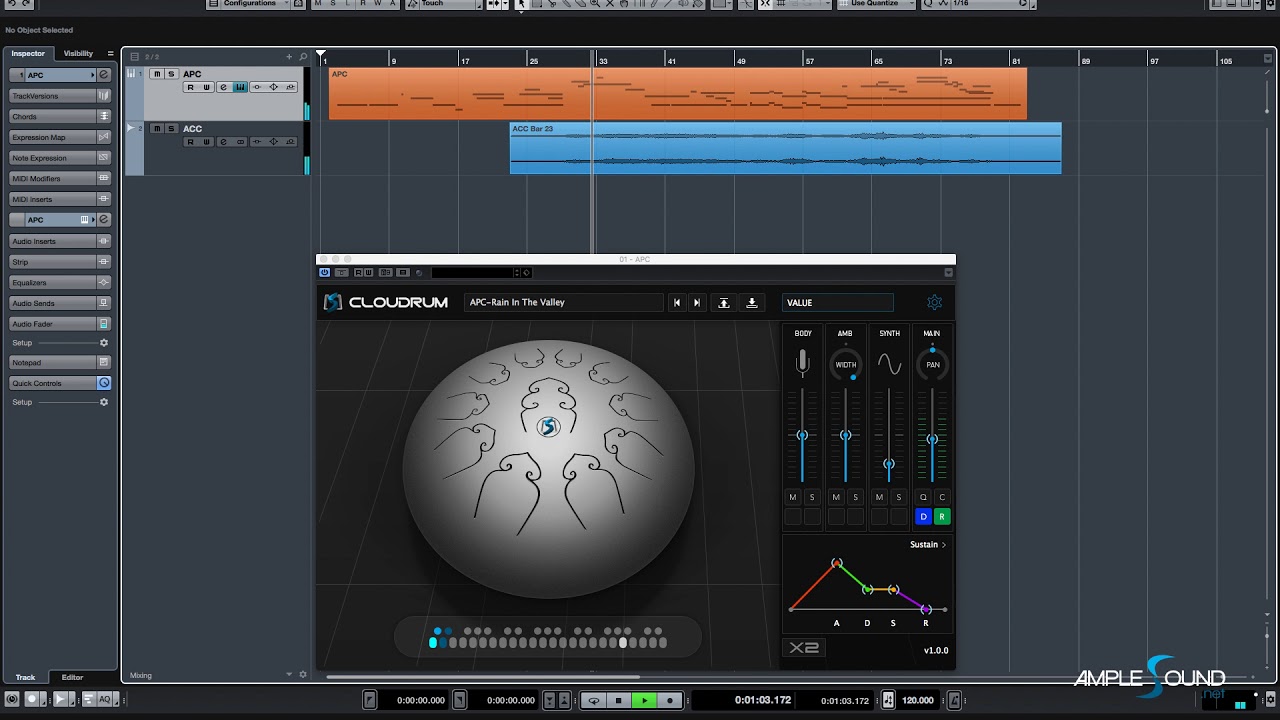Image resolution: width=1280 pixels, height=720 pixels.
Task: Open the Configurations dropdown
Action: tap(250, 4)
